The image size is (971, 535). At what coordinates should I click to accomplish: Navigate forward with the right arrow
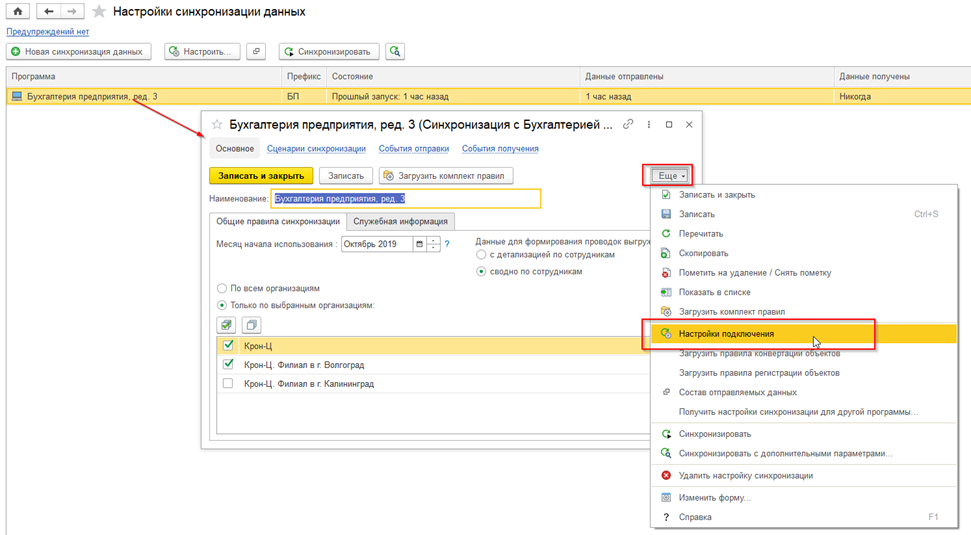(72, 11)
